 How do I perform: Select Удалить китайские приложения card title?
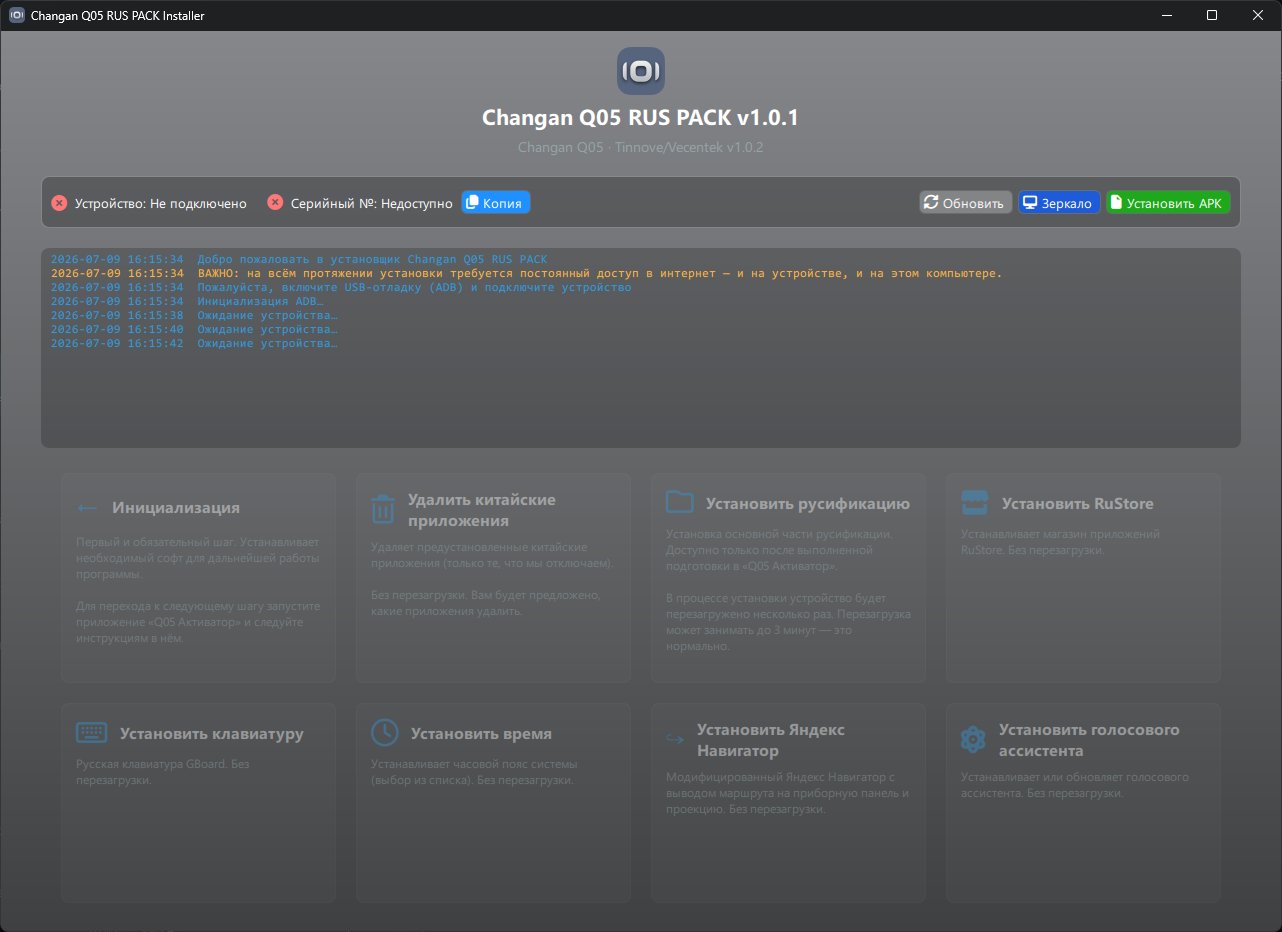click(481, 510)
